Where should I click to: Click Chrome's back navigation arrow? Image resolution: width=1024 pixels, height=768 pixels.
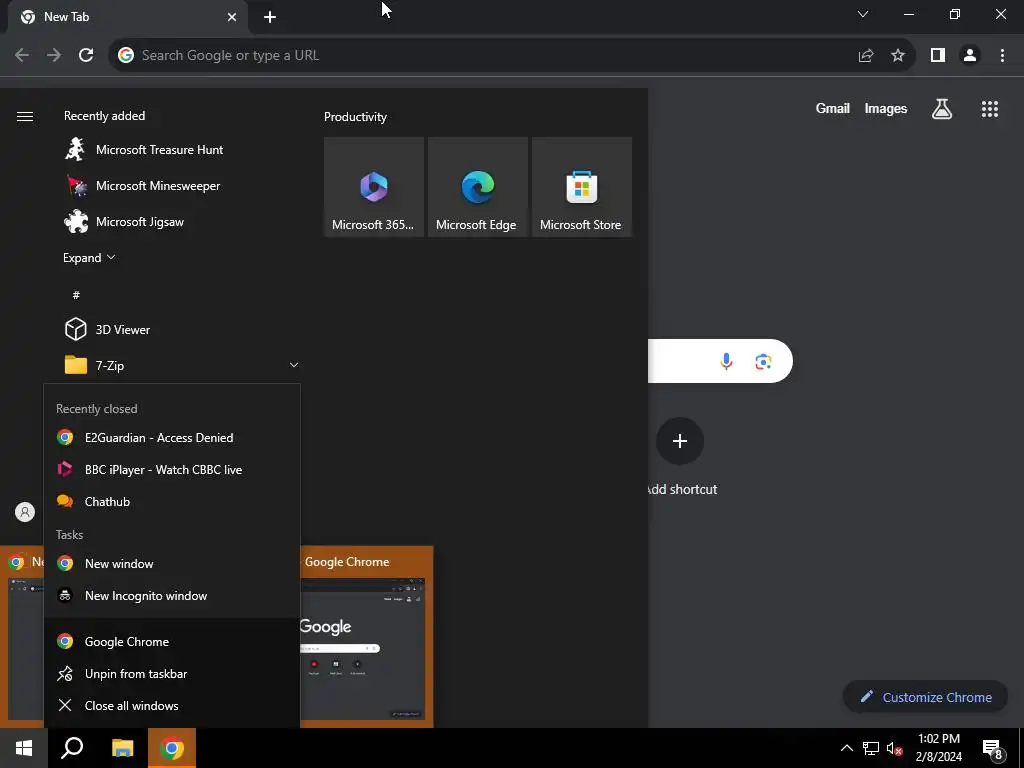point(22,55)
